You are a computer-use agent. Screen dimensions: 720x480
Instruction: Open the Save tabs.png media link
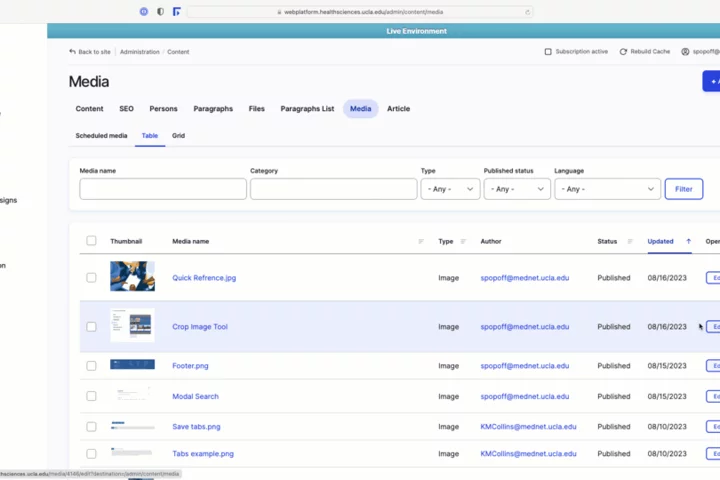tap(196, 426)
